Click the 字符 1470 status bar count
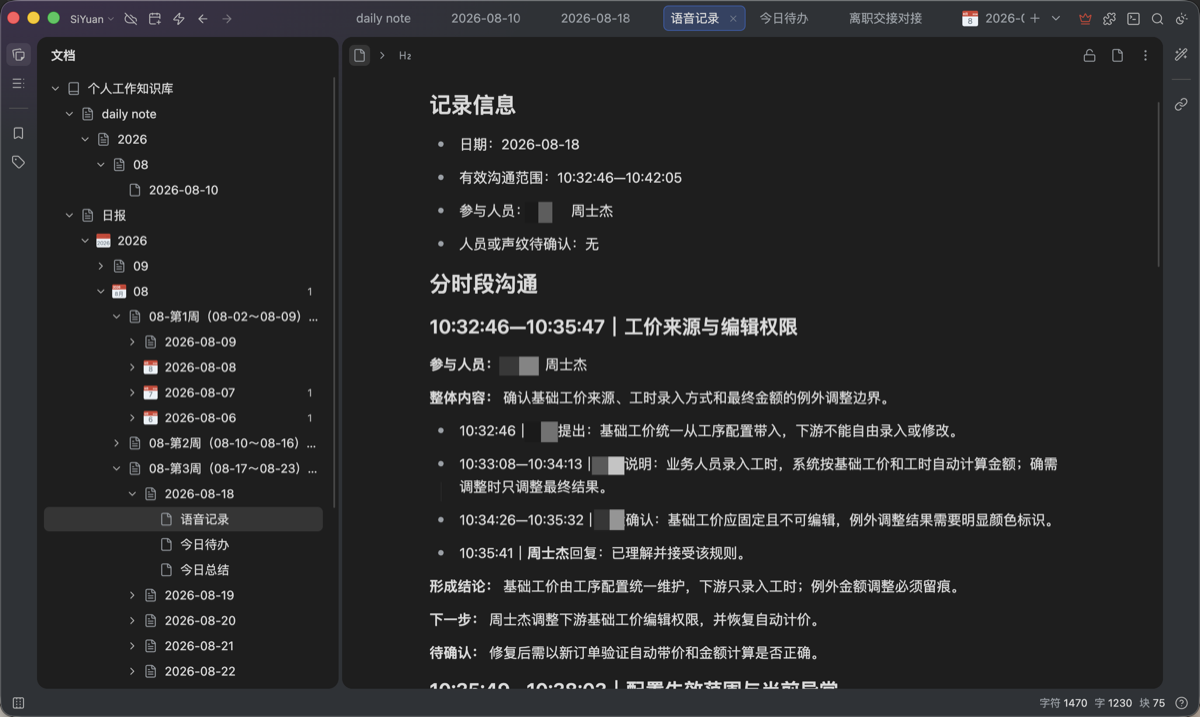 (x=1064, y=704)
